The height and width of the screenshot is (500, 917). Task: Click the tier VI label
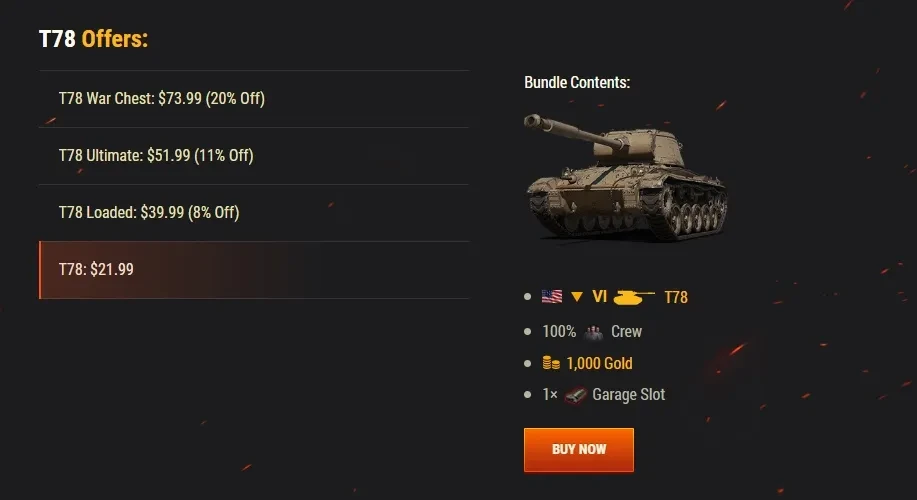[x=600, y=297]
